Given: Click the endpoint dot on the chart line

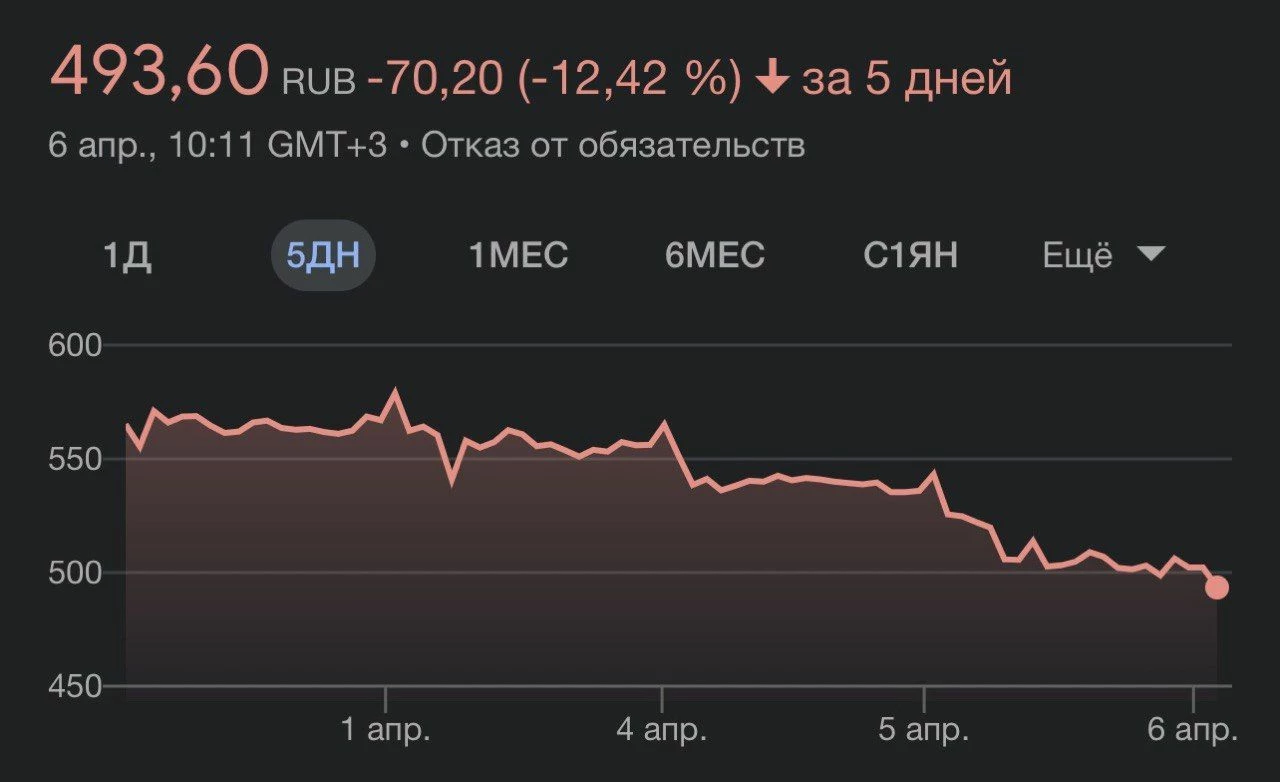Looking at the screenshot, I should pyautogui.click(x=1216, y=587).
